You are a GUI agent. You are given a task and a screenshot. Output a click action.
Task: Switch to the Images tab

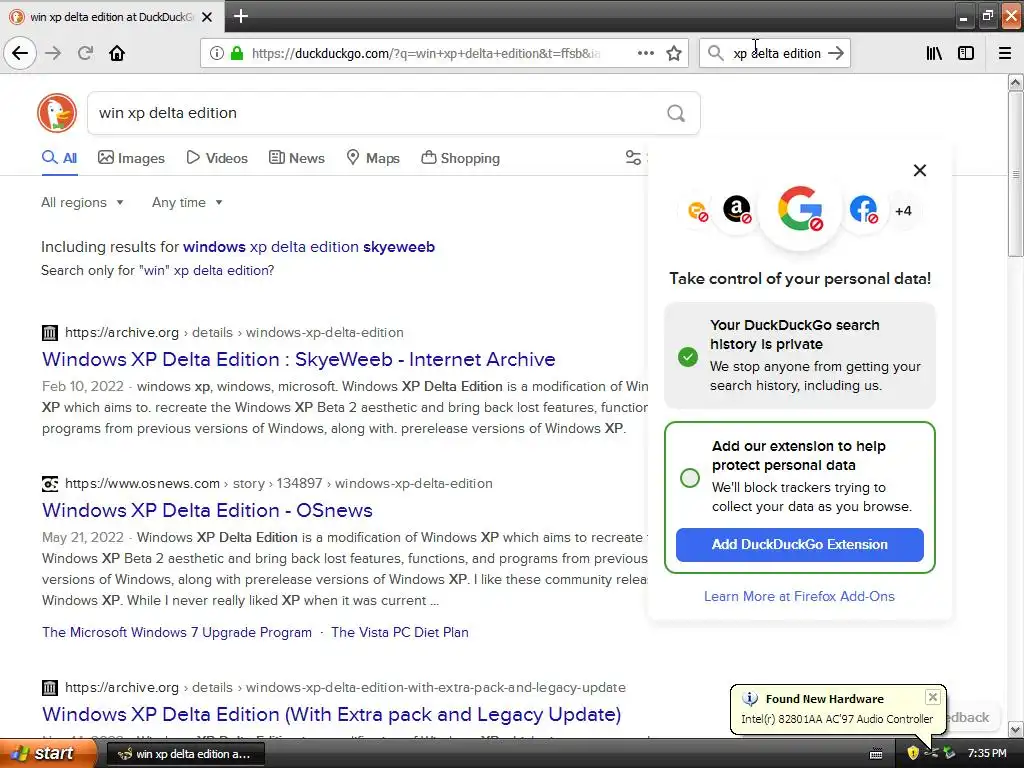pos(131,158)
